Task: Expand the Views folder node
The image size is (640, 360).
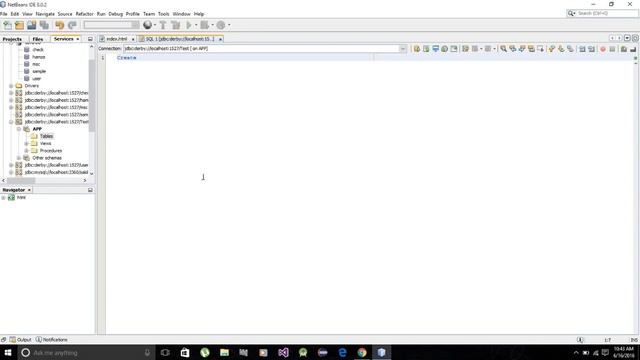Action: pos(27,144)
